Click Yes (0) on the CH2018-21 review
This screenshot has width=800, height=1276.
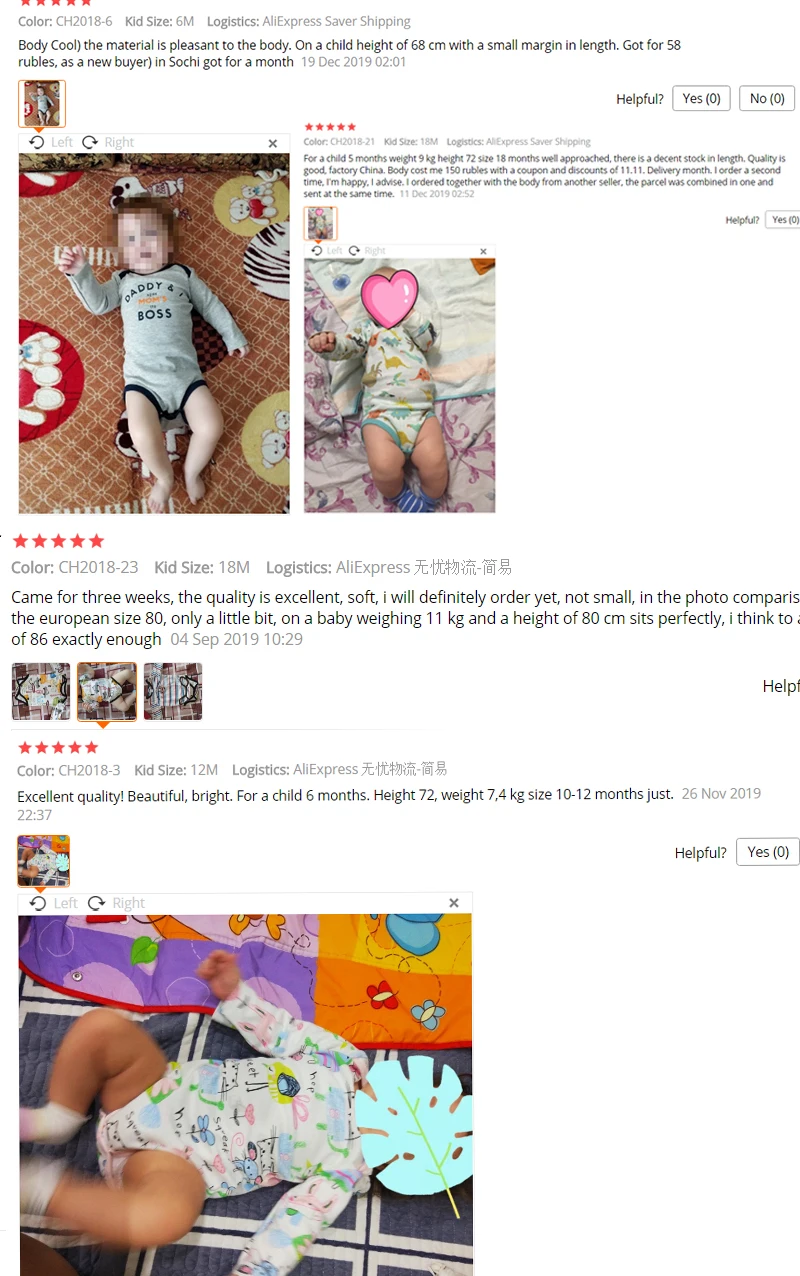click(x=784, y=219)
